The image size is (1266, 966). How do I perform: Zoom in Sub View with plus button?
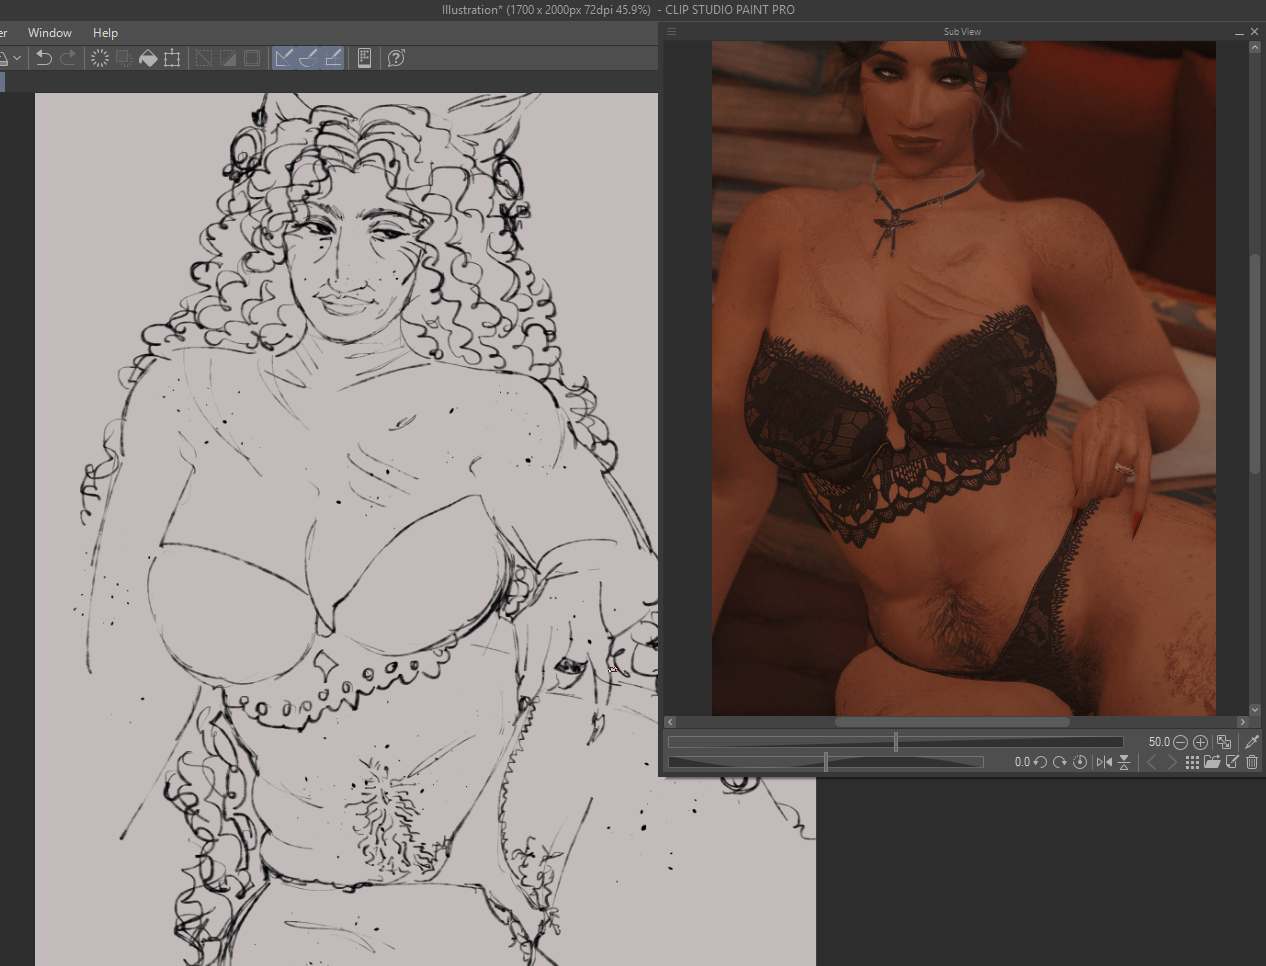[1201, 742]
